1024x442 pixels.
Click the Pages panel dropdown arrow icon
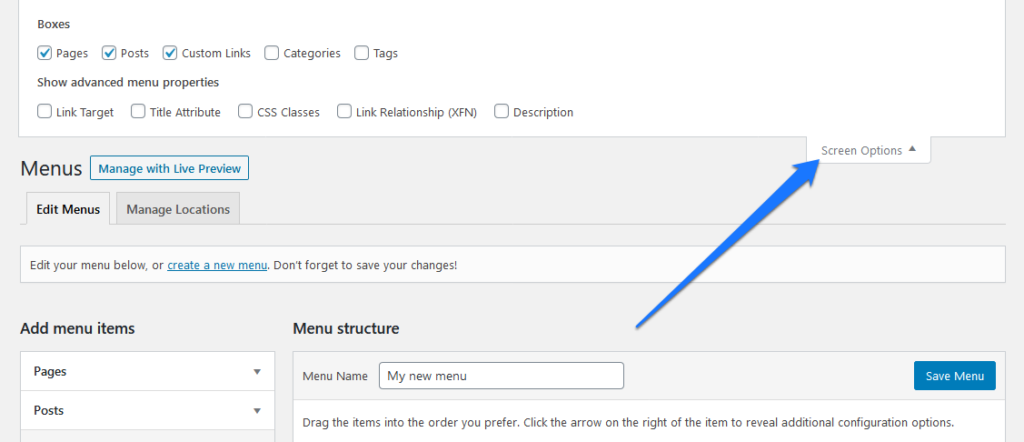257,372
